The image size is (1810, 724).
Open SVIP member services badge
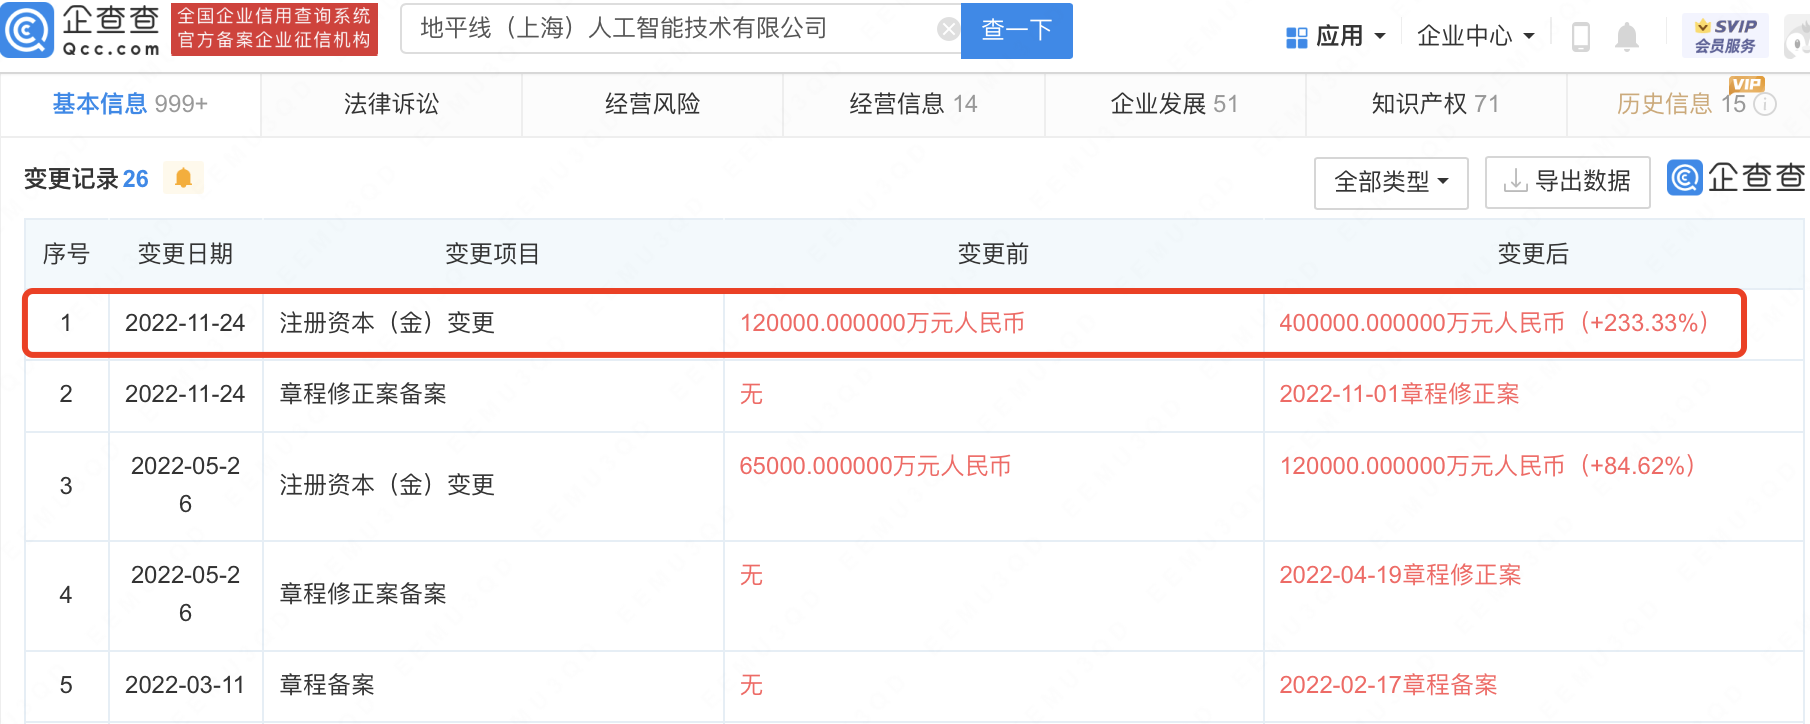coord(1725,36)
